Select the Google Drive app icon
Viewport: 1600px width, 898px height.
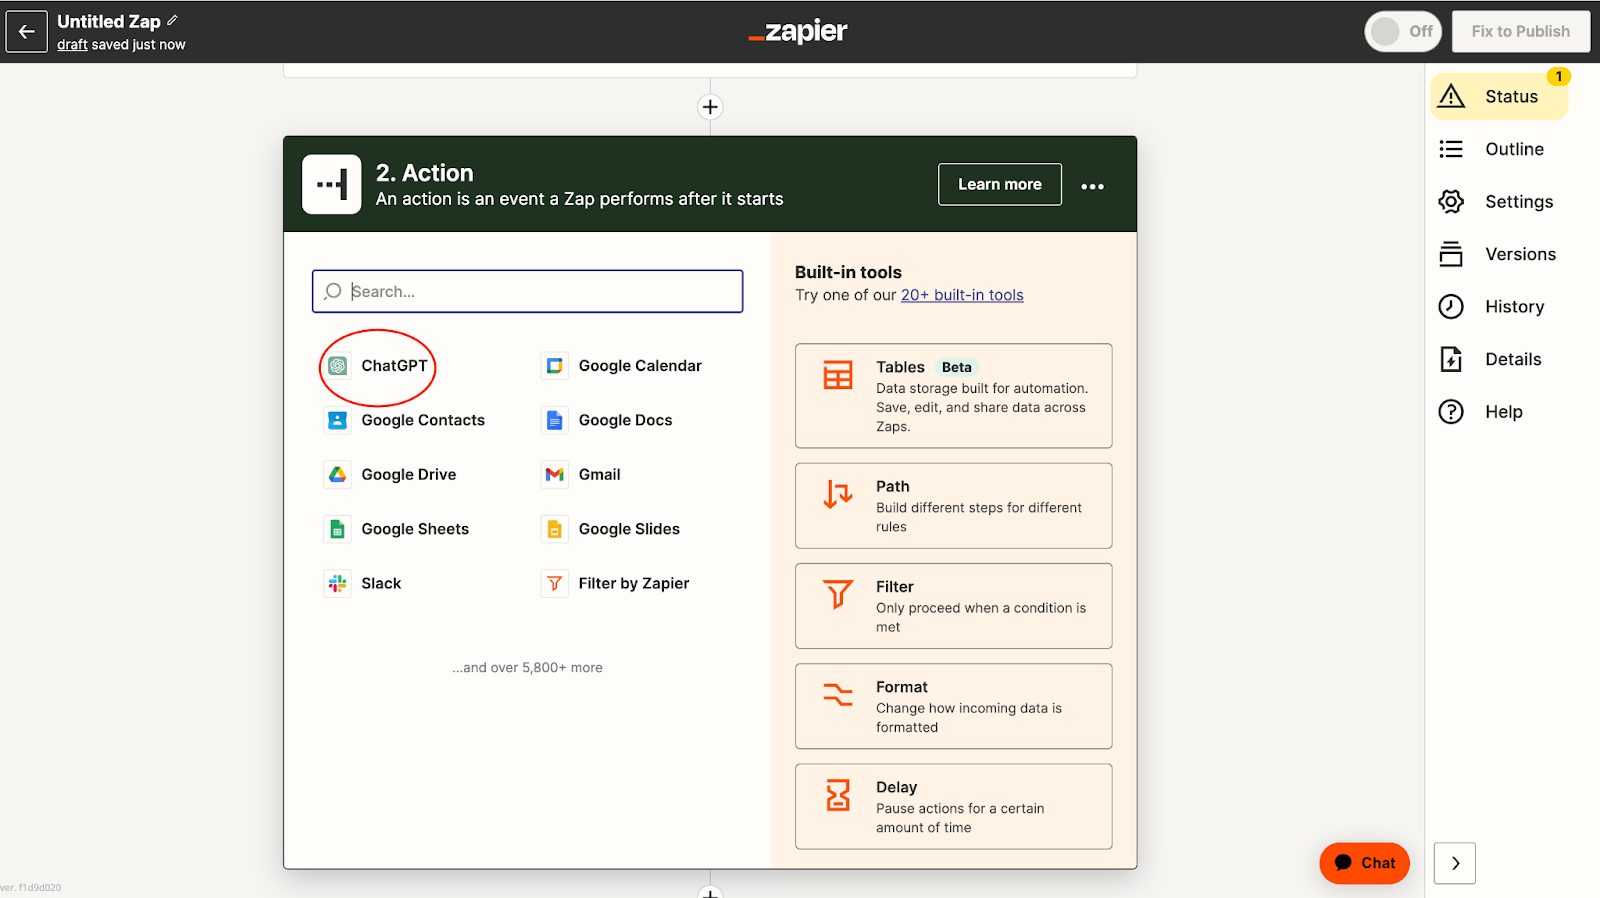[338, 474]
